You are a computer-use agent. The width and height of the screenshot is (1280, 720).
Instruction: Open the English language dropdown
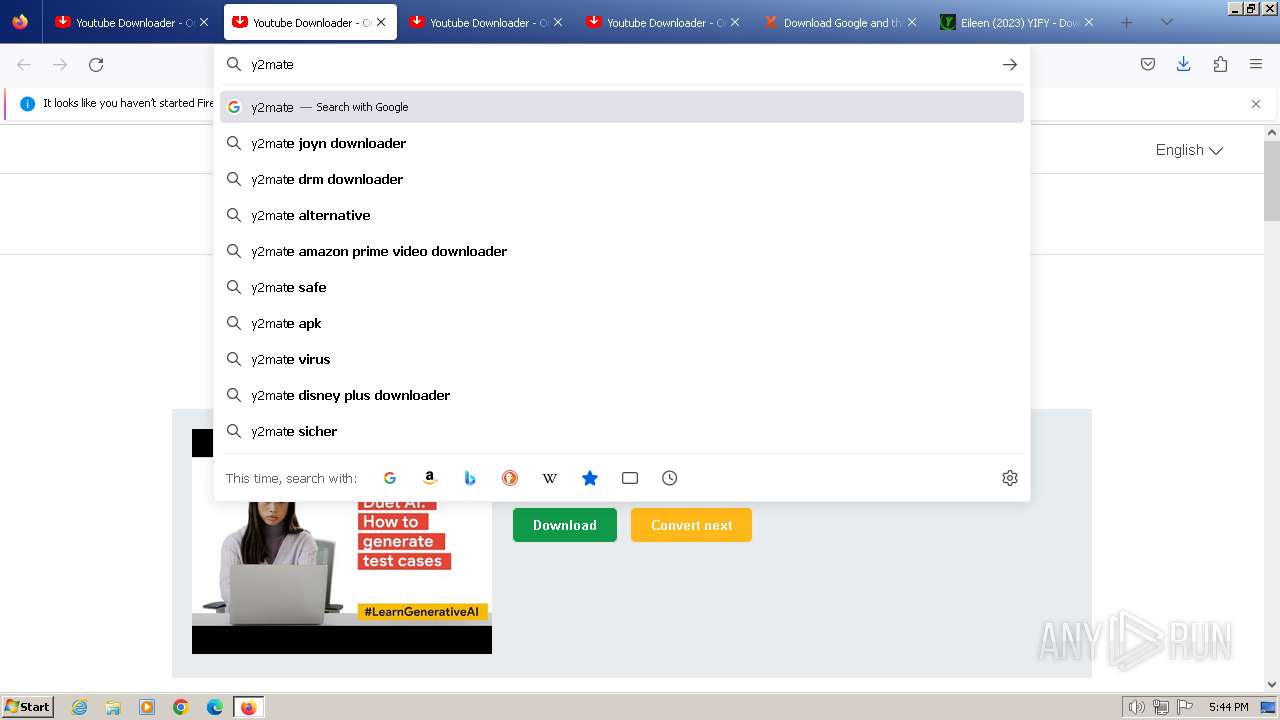pos(1189,150)
